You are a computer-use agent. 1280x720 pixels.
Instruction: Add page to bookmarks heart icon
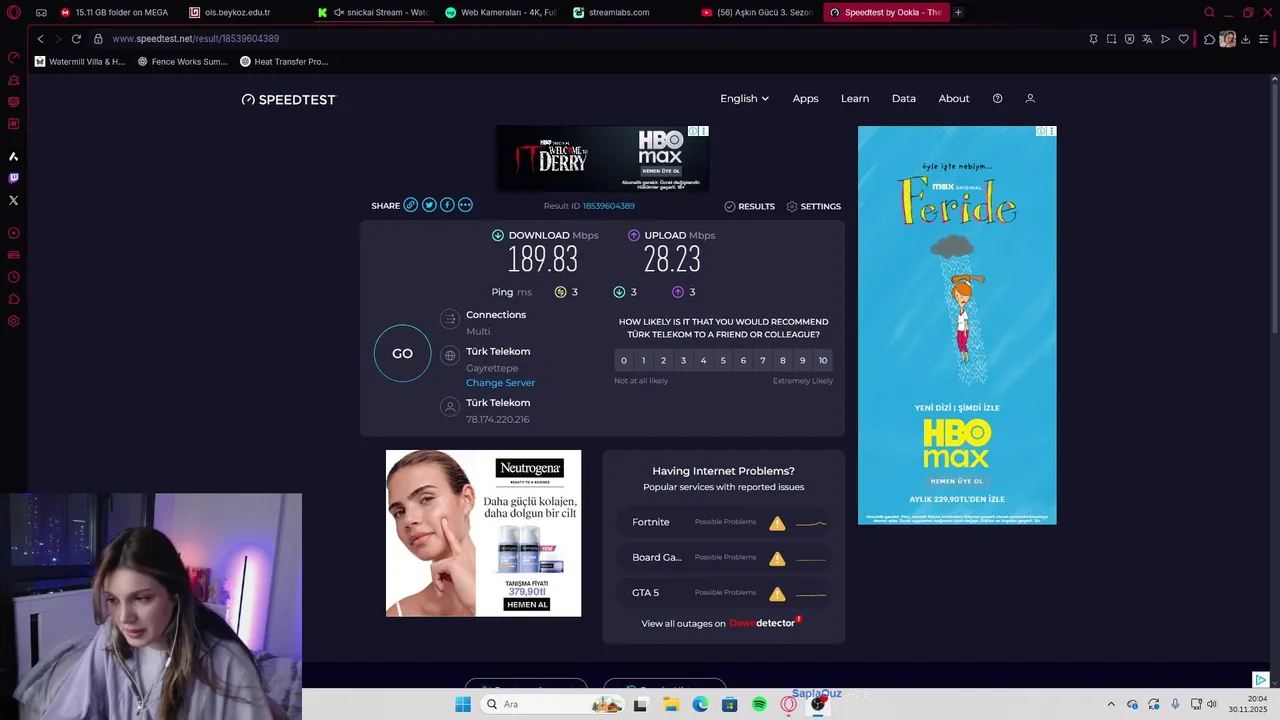click(1183, 39)
